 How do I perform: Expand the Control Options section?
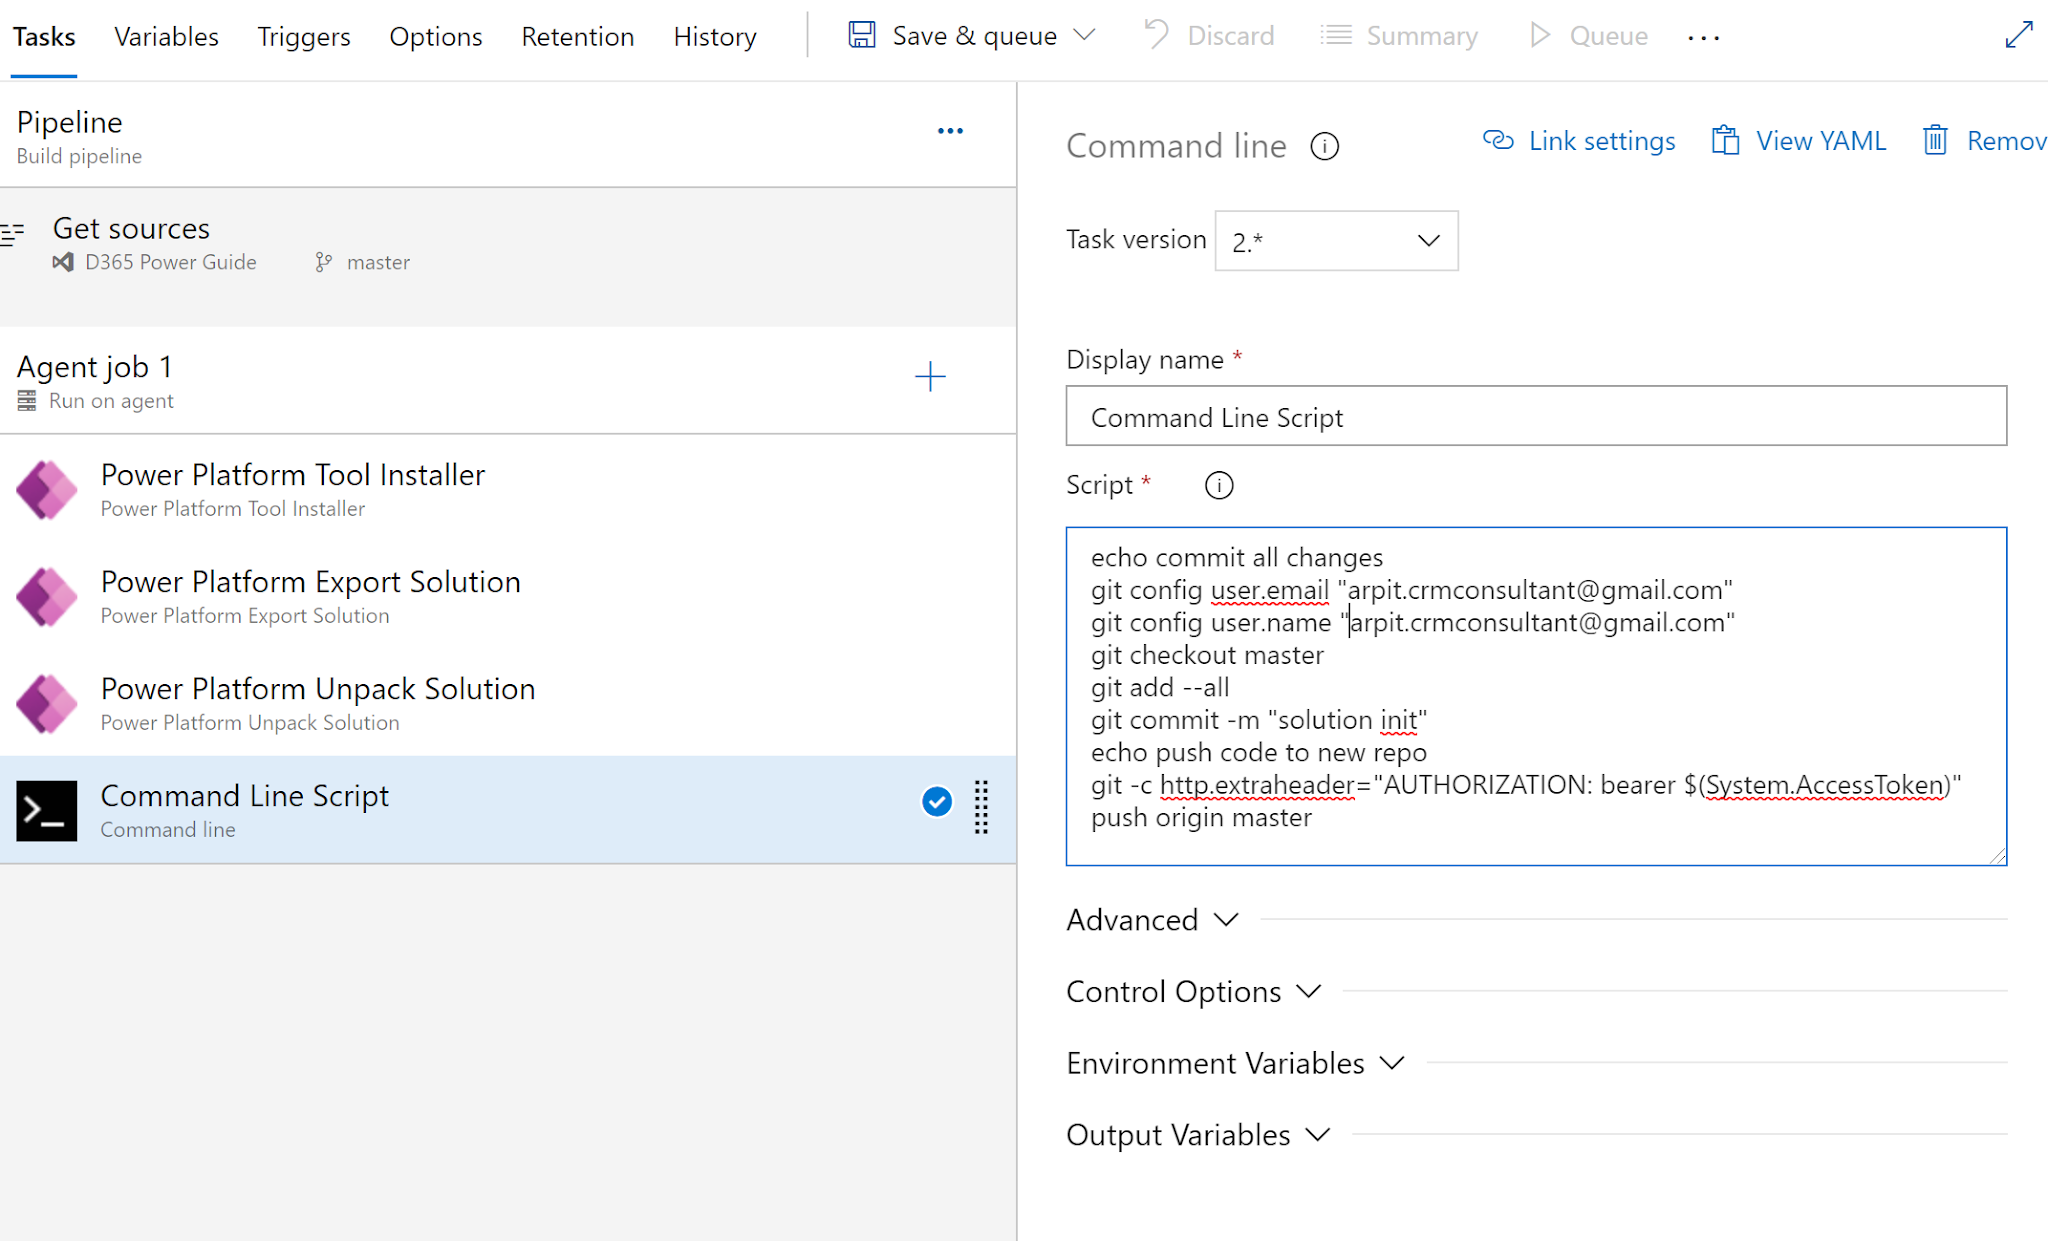(x=1193, y=991)
